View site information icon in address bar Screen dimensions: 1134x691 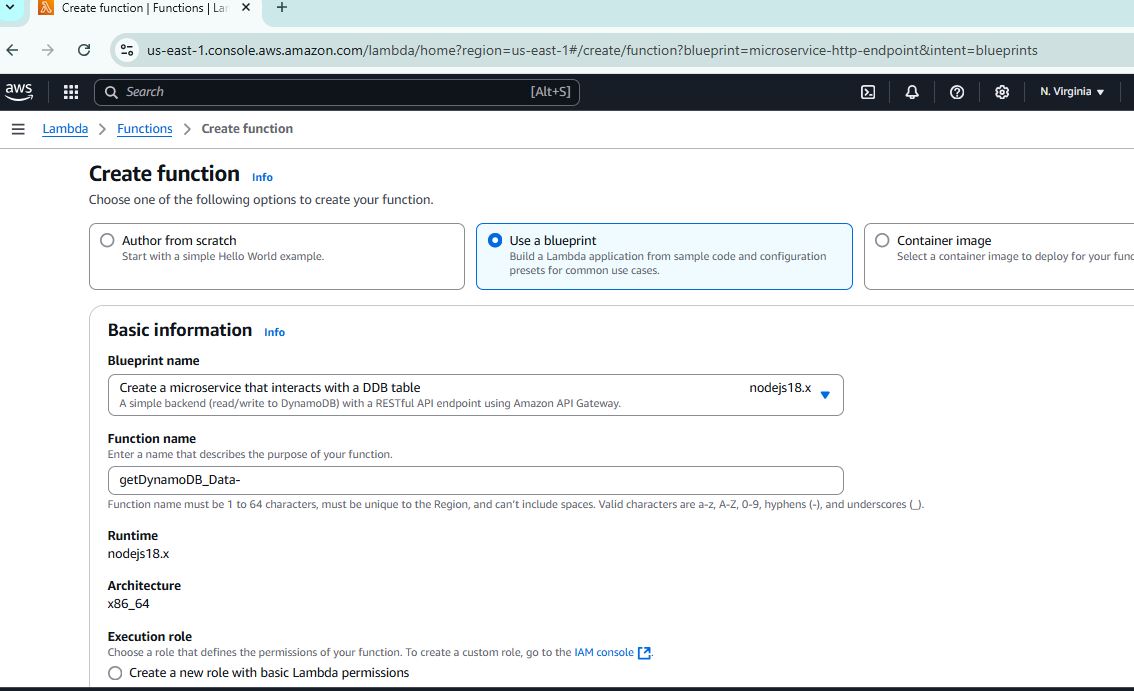point(127,50)
